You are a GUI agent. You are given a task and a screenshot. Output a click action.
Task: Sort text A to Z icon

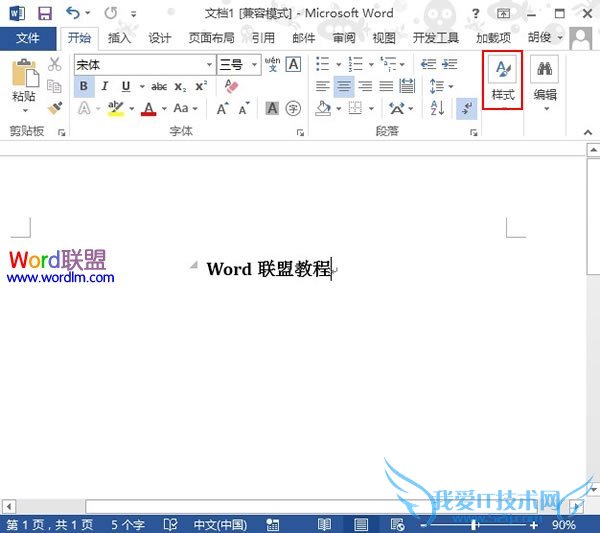(x=437, y=108)
